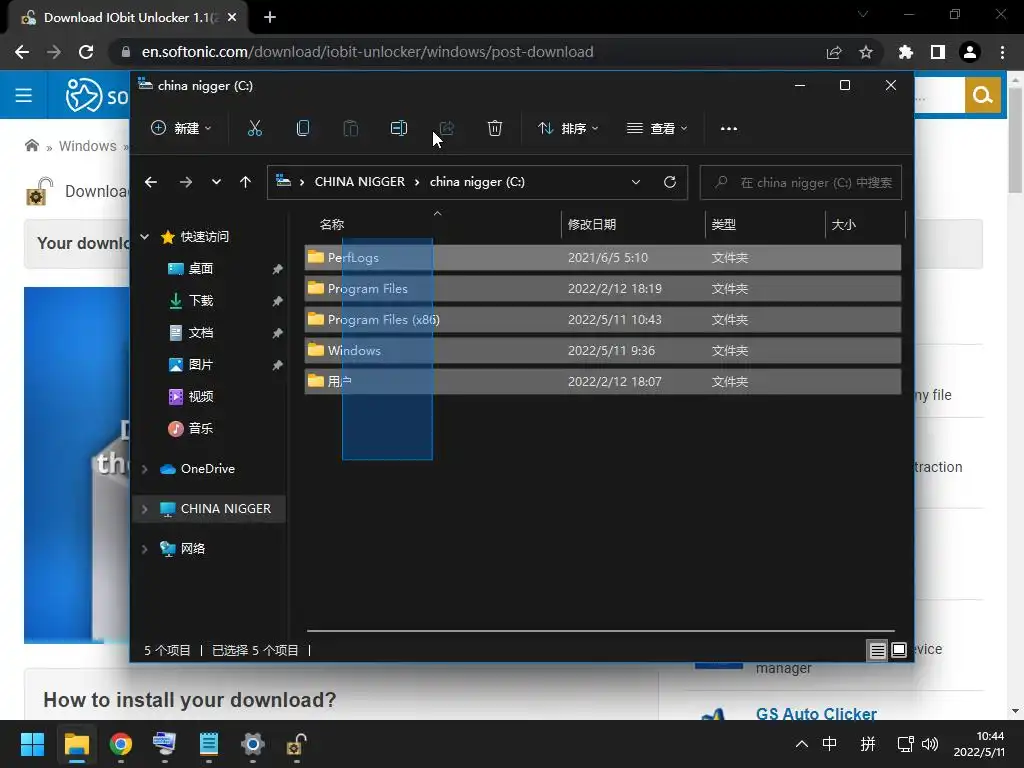Switch to the details list view toggle

[x=877, y=650]
